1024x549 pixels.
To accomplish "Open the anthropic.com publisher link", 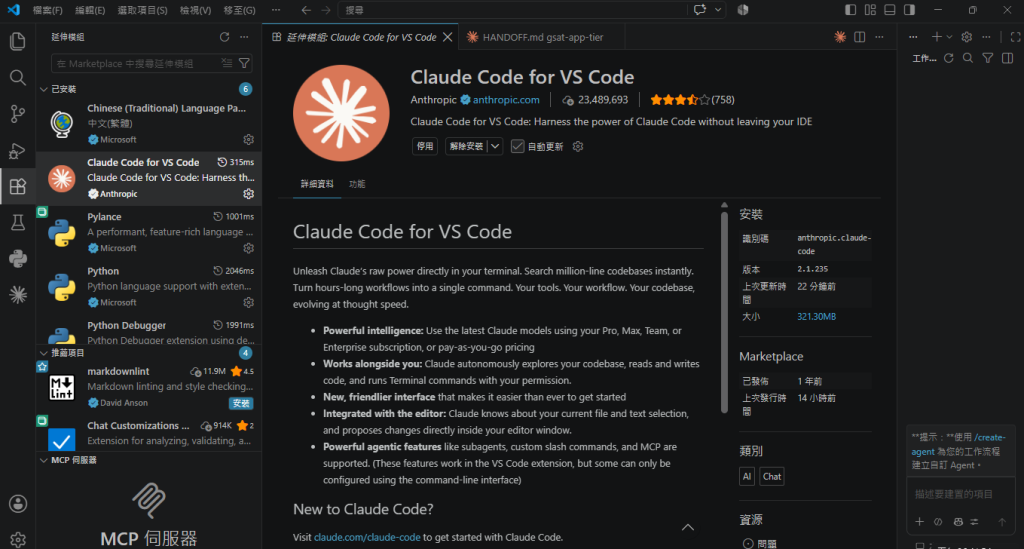I will click(x=506, y=100).
